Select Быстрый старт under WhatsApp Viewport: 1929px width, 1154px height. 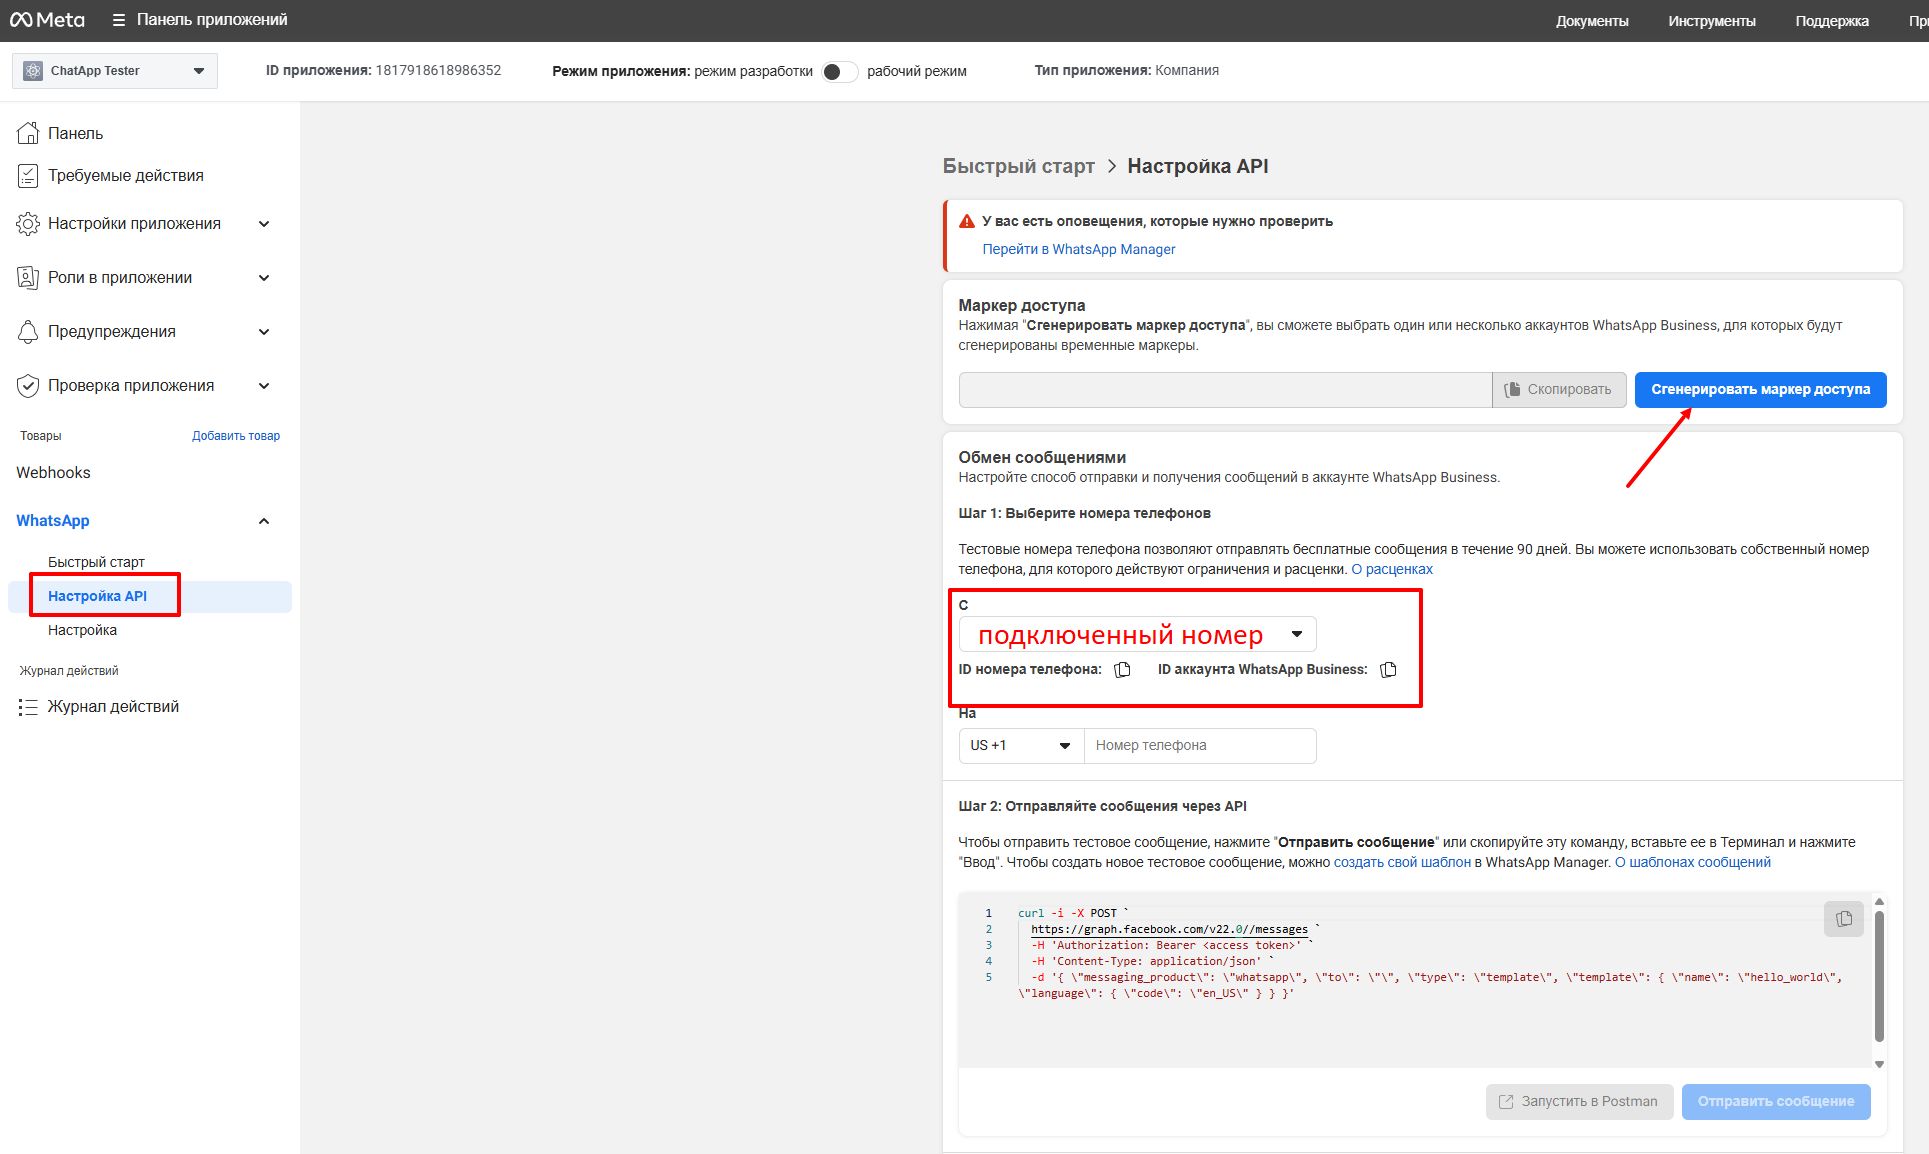tap(96, 562)
